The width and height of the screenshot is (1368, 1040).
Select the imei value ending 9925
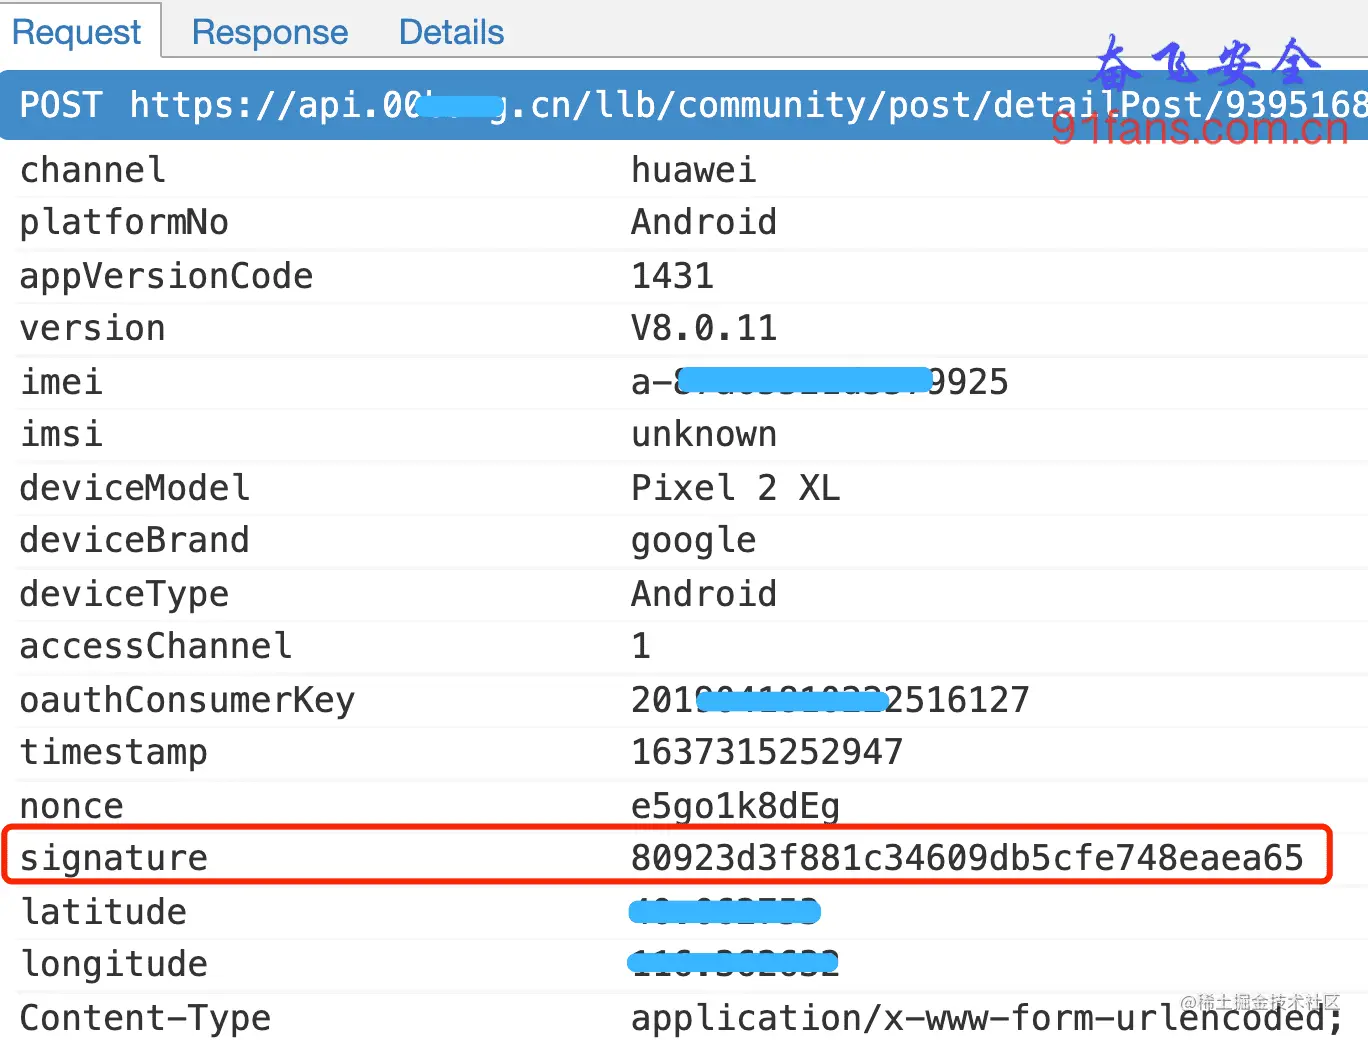(819, 382)
